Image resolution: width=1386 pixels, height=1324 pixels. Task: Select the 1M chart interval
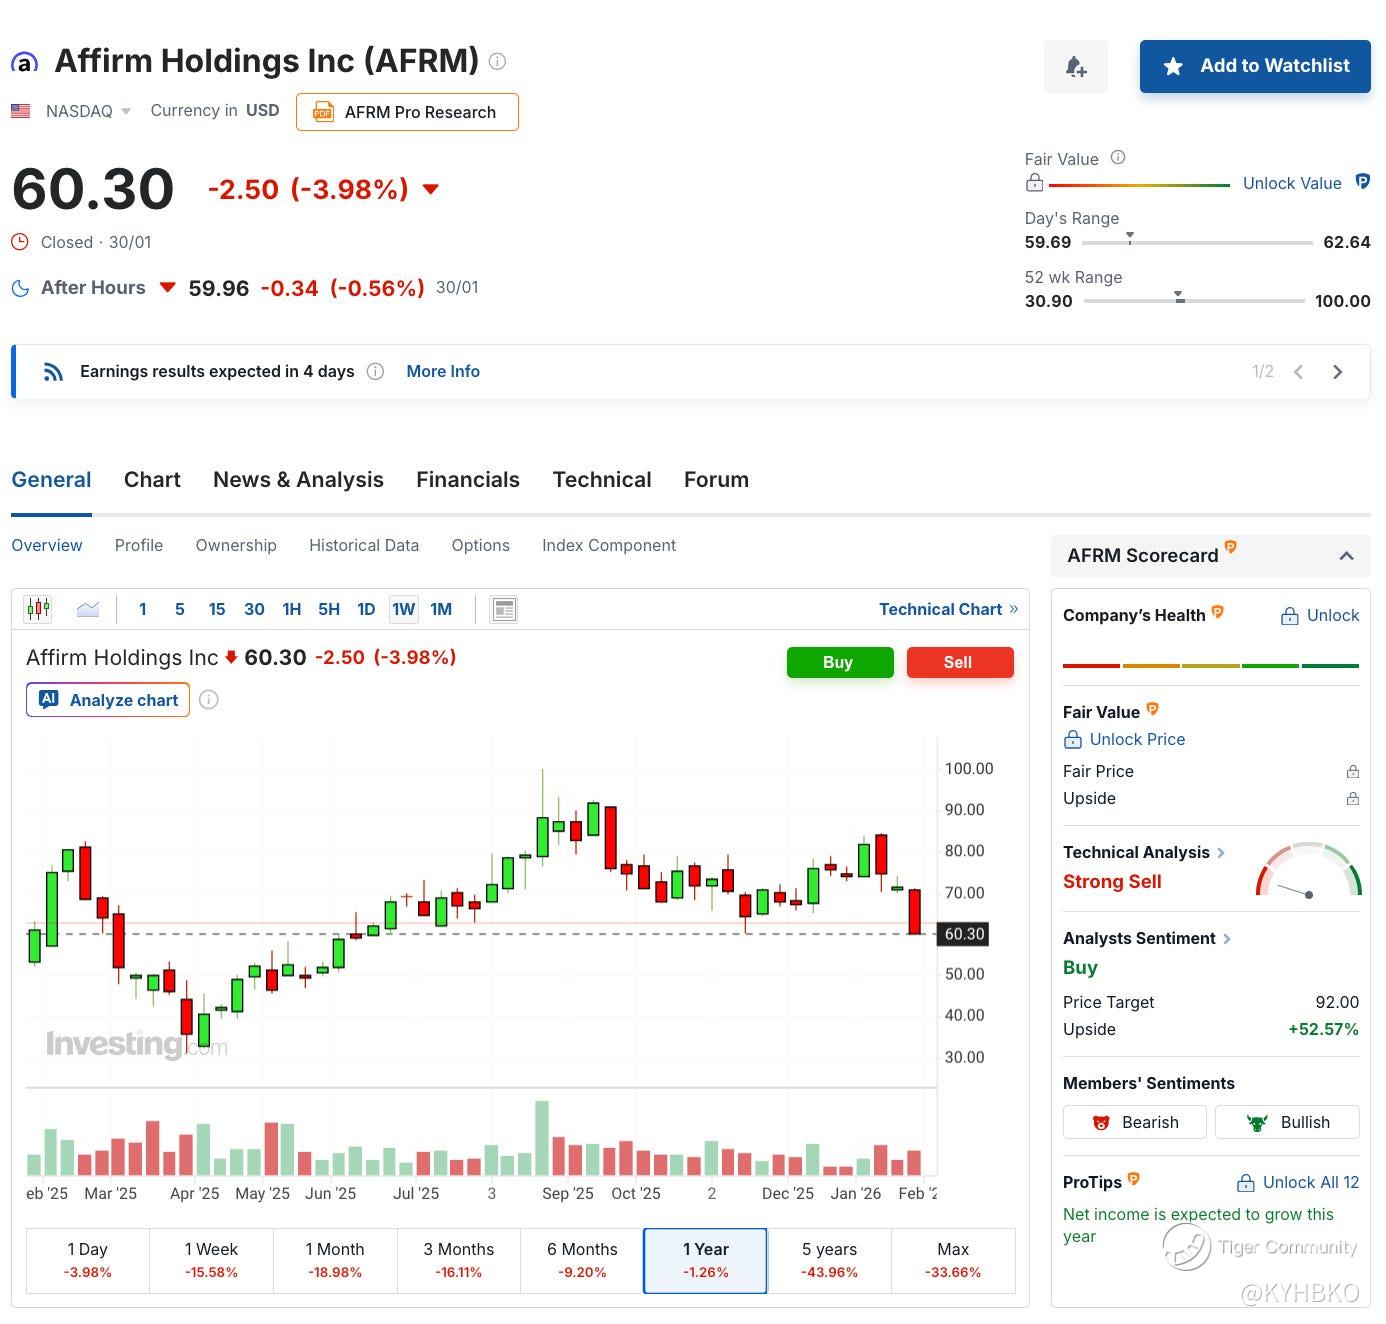[441, 609]
